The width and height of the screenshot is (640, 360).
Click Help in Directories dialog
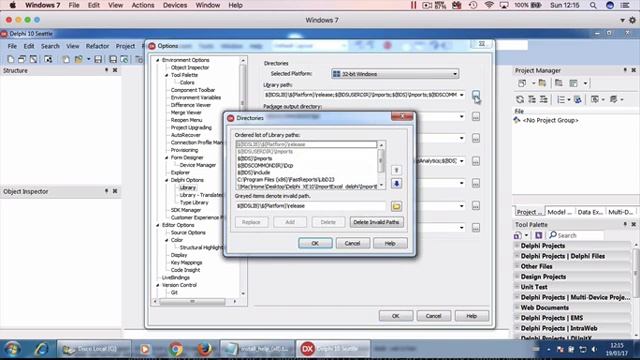coord(390,243)
